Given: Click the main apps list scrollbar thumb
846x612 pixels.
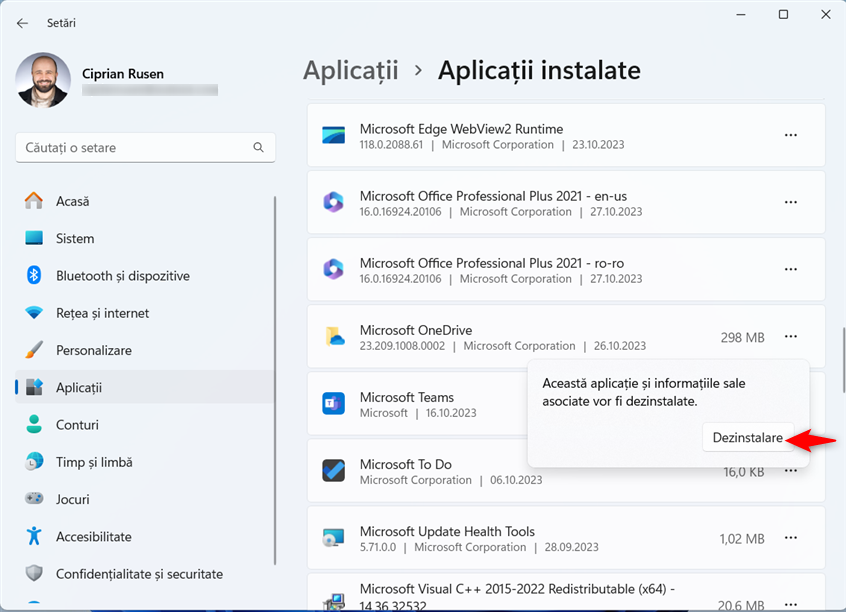Looking at the screenshot, I should coord(843,360).
